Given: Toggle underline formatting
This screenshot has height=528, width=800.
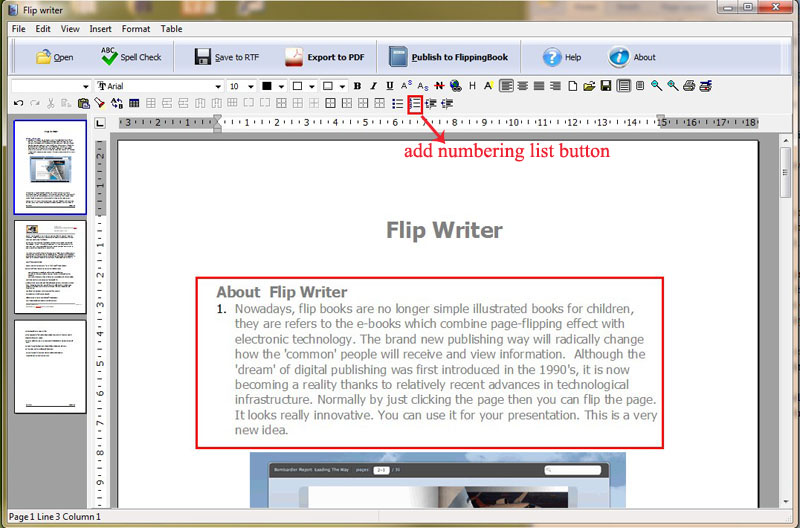Looking at the screenshot, I should pyautogui.click(x=390, y=86).
